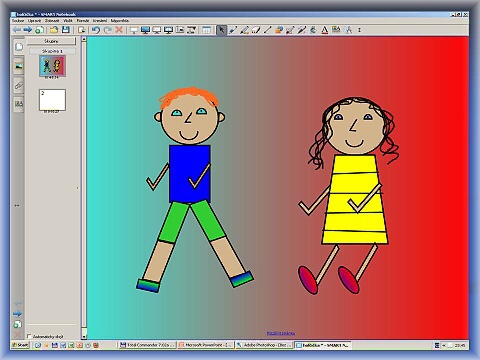The width and height of the screenshot is (480, 360).
Task: Open the Soubor menu
Action: point(18,21)
